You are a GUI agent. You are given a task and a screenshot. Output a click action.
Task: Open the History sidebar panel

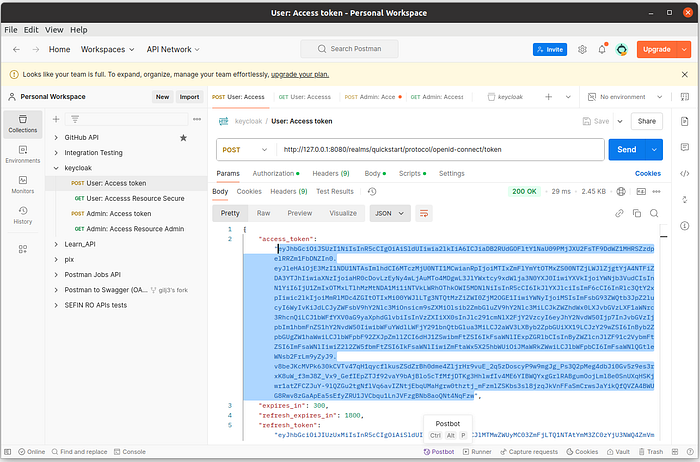click(23, 215)
